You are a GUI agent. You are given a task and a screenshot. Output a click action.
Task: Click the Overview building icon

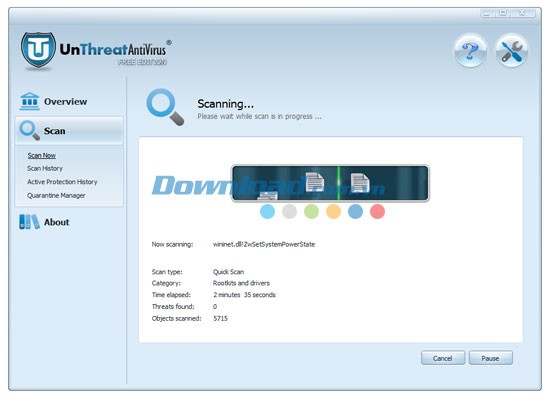[x=29, y=101]
